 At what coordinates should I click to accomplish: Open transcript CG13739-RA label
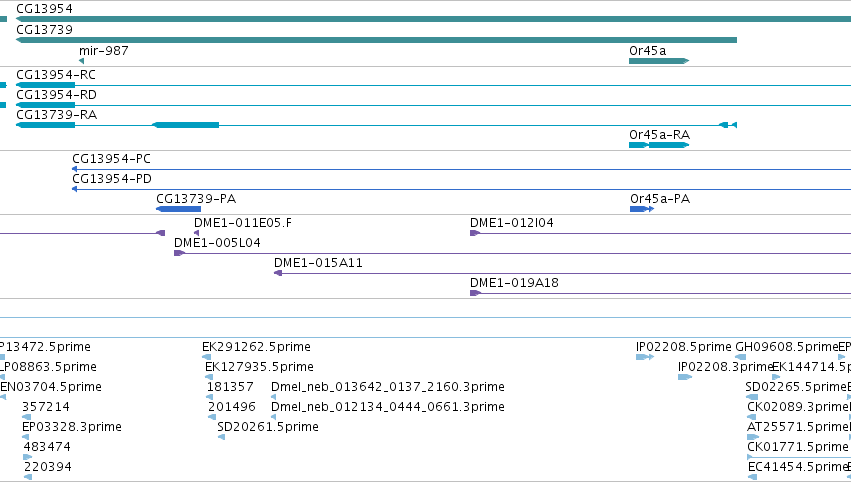click(x=56, y=115)
